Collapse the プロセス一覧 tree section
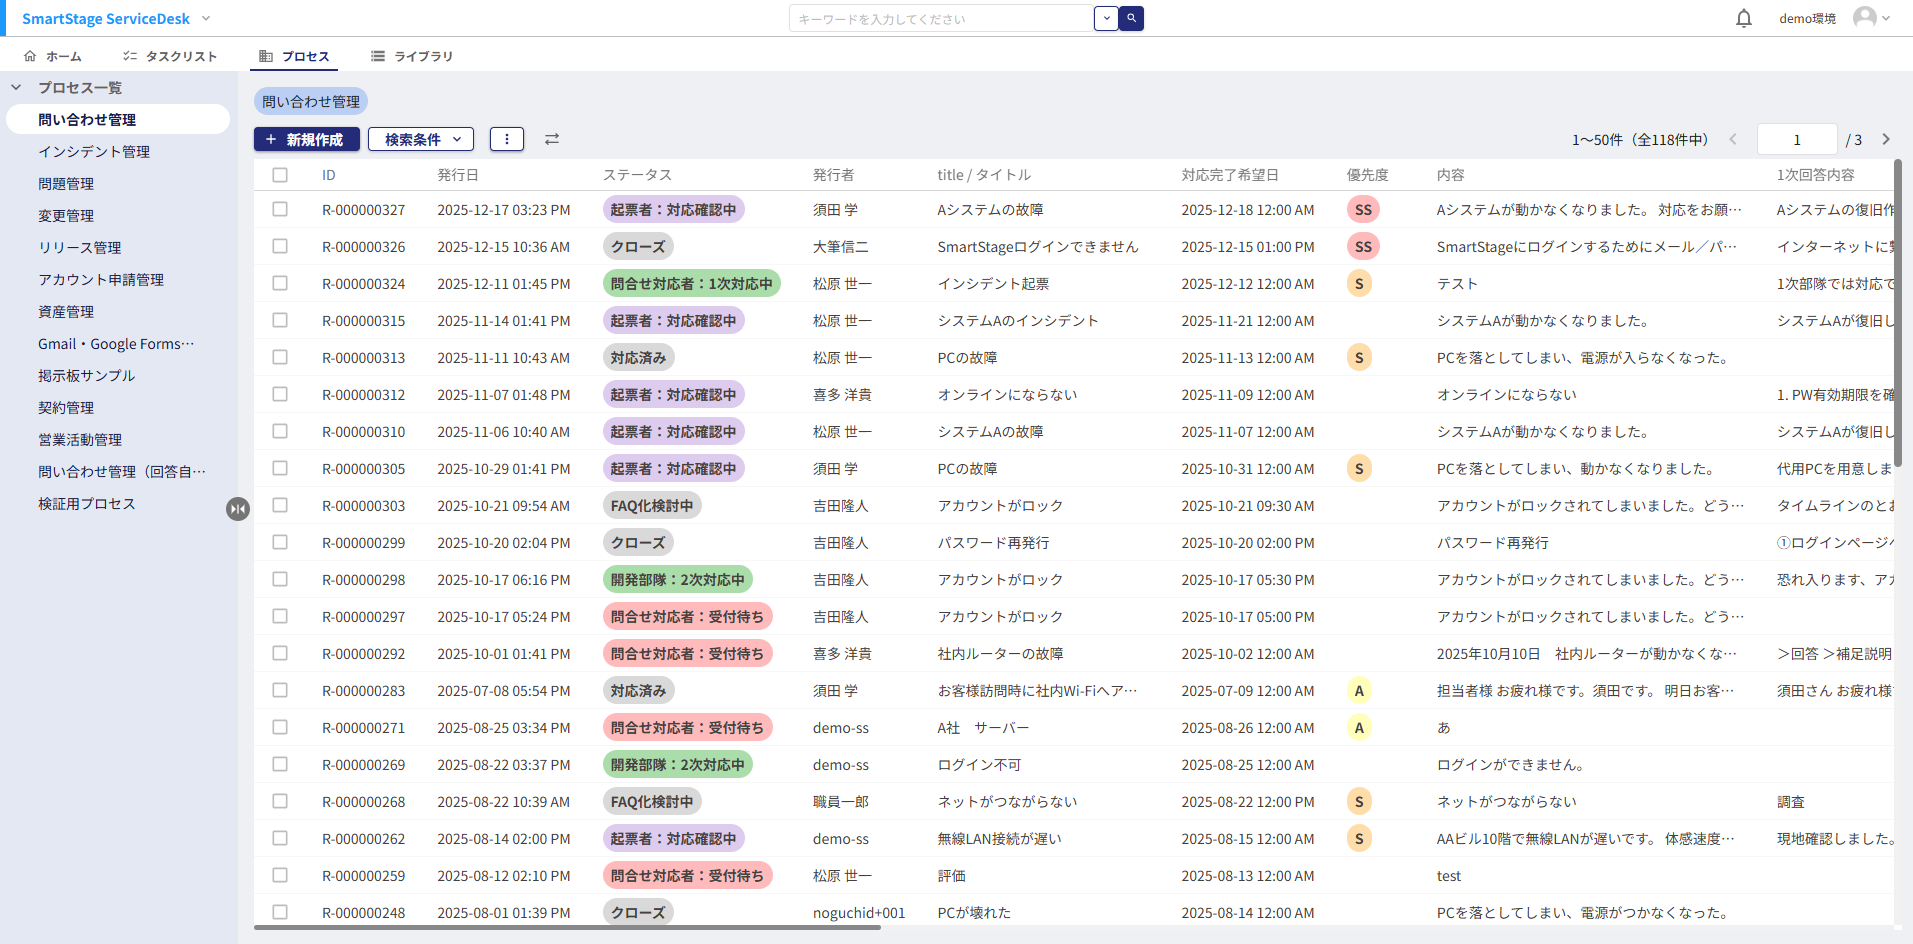 [16, 88]
